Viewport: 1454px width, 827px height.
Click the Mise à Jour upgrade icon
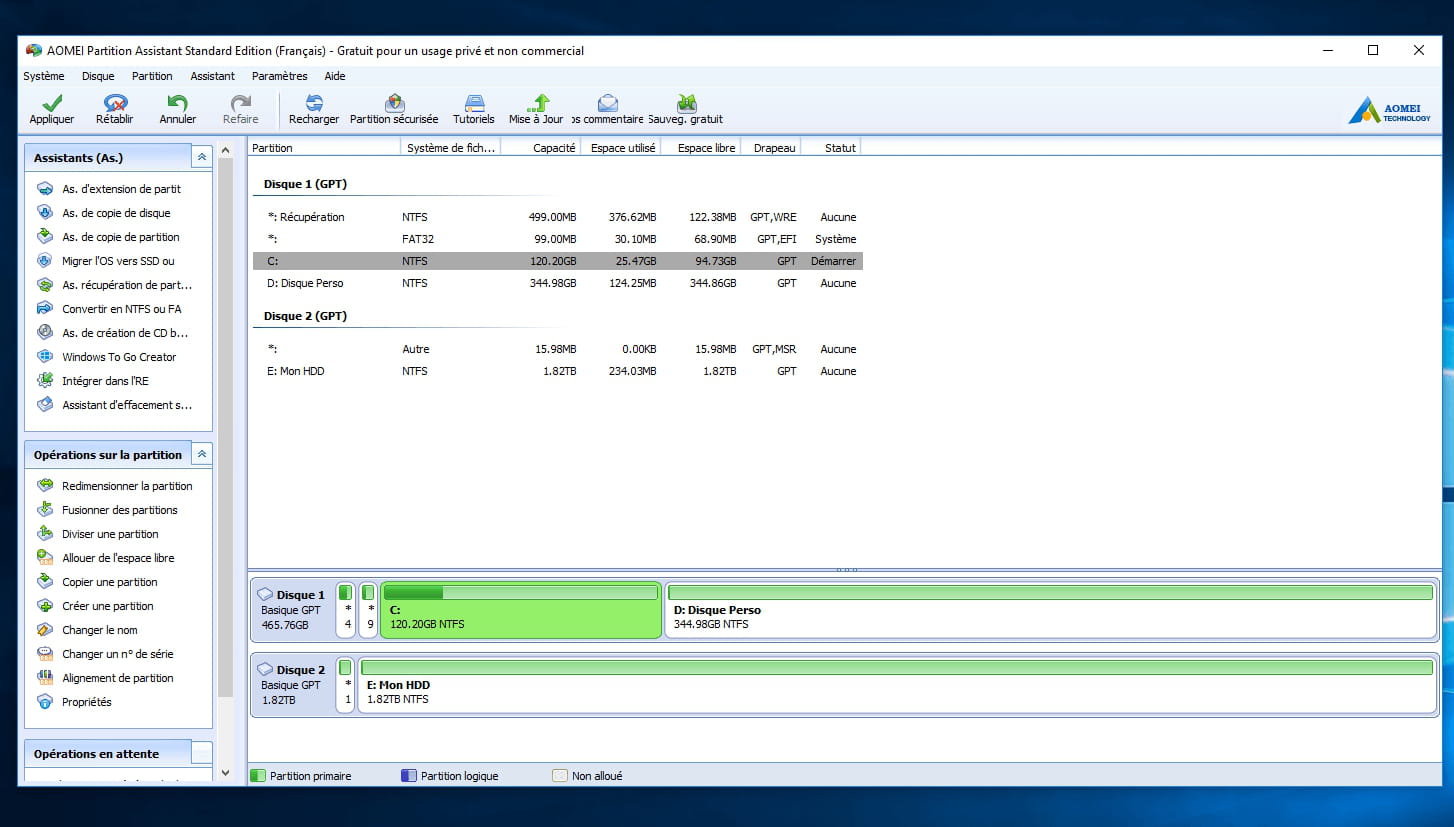point(537,103)
